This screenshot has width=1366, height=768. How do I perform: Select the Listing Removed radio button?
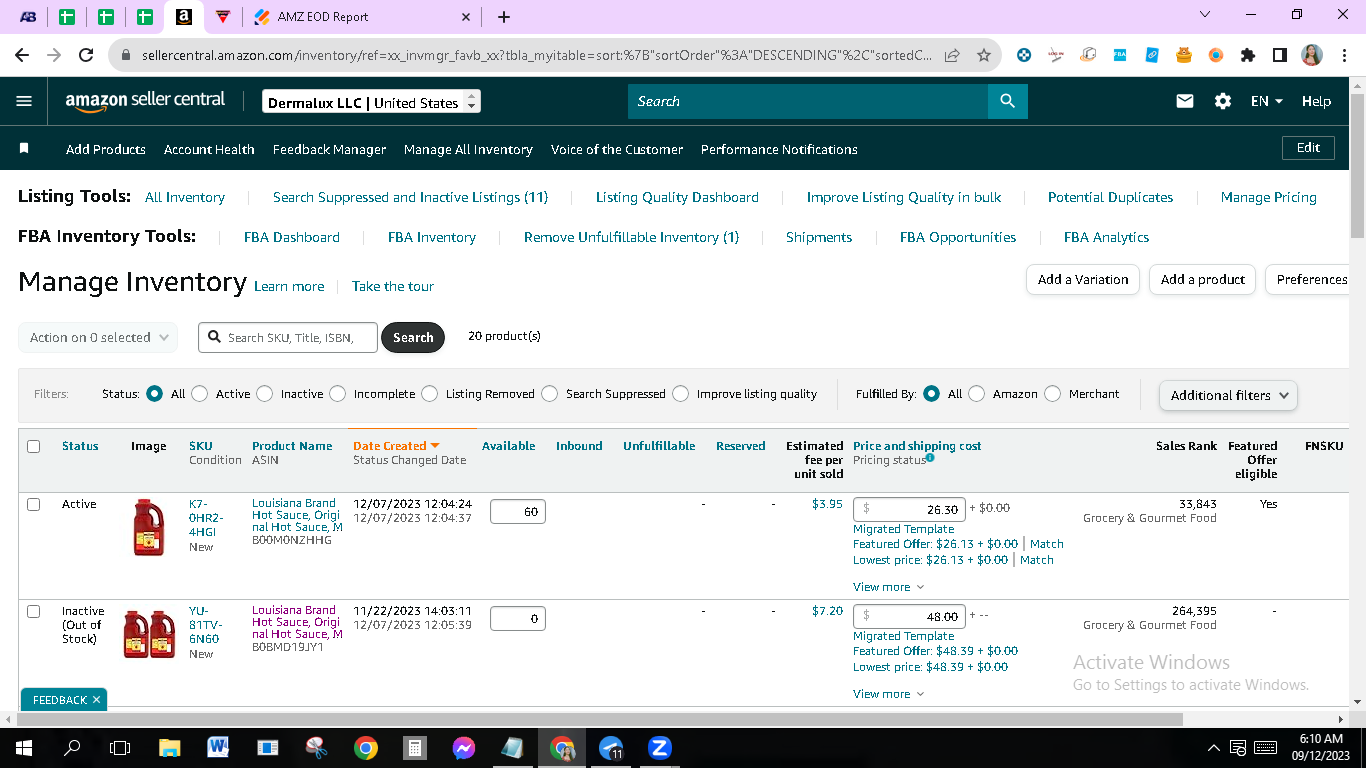(x=430, y=394)
